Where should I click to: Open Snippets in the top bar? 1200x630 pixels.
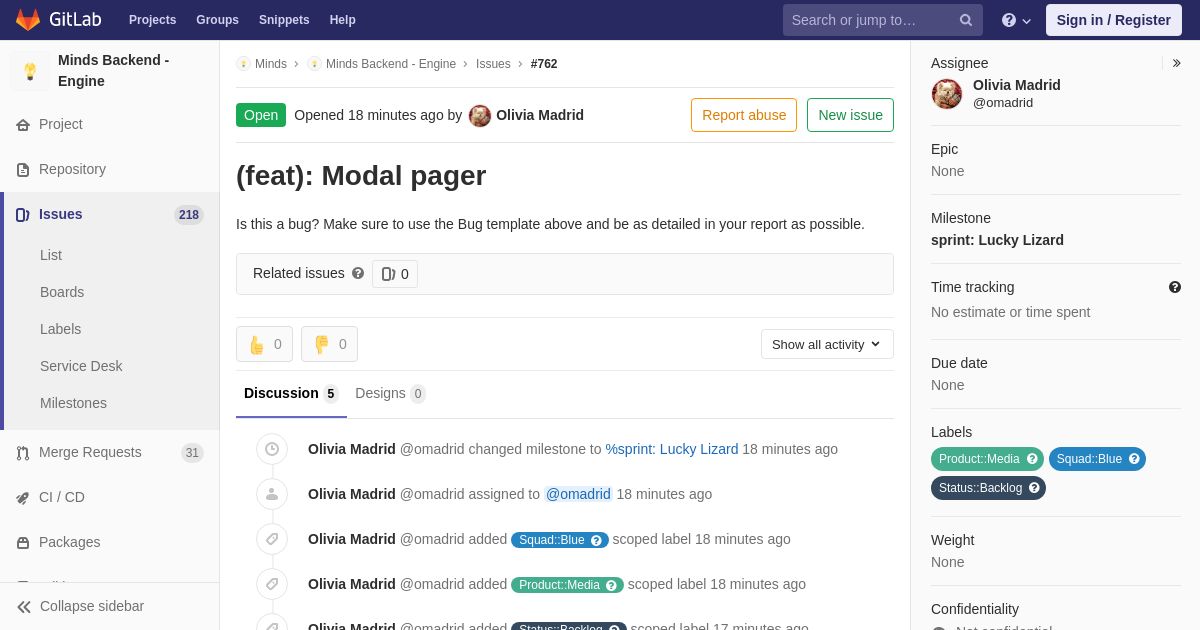[284, 20]
